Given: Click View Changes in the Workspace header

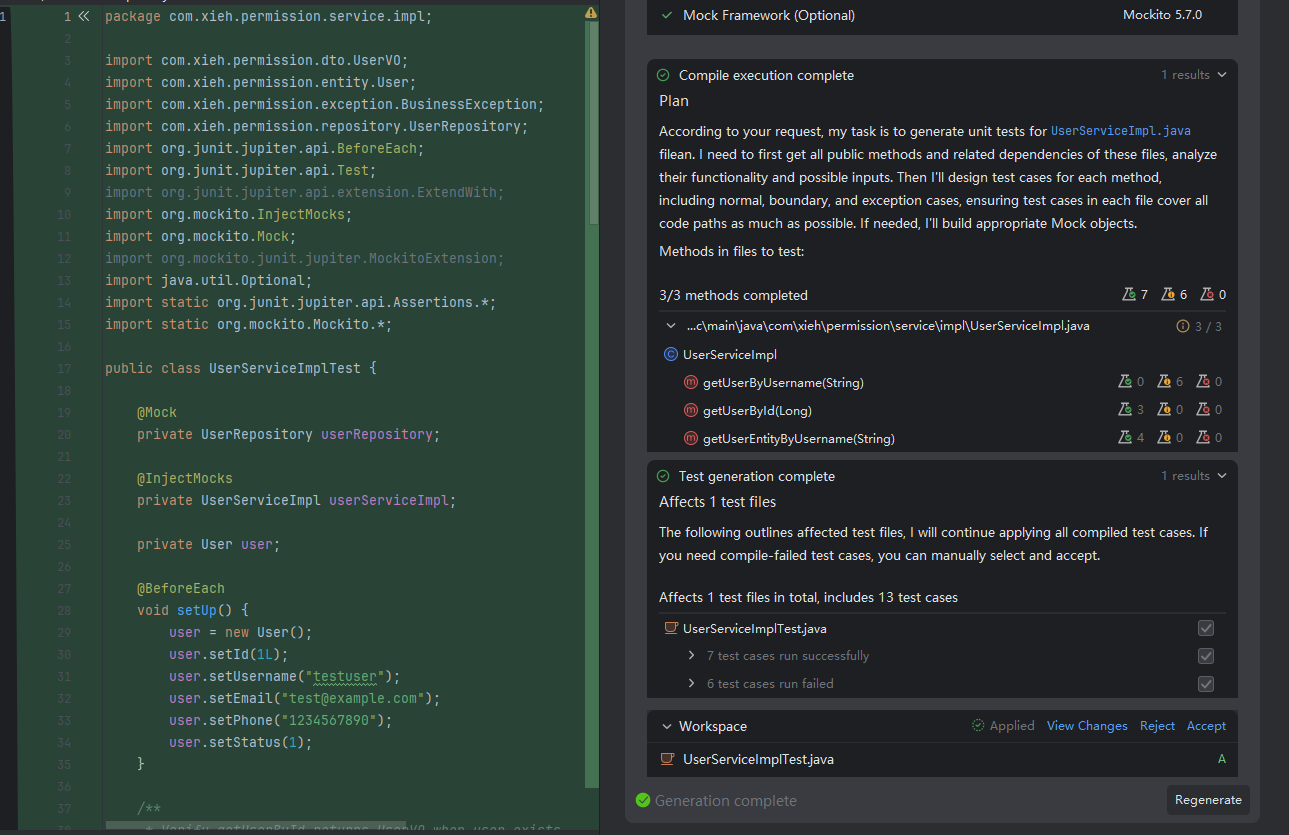Looking at the screenshot, I should [1086, 726].
